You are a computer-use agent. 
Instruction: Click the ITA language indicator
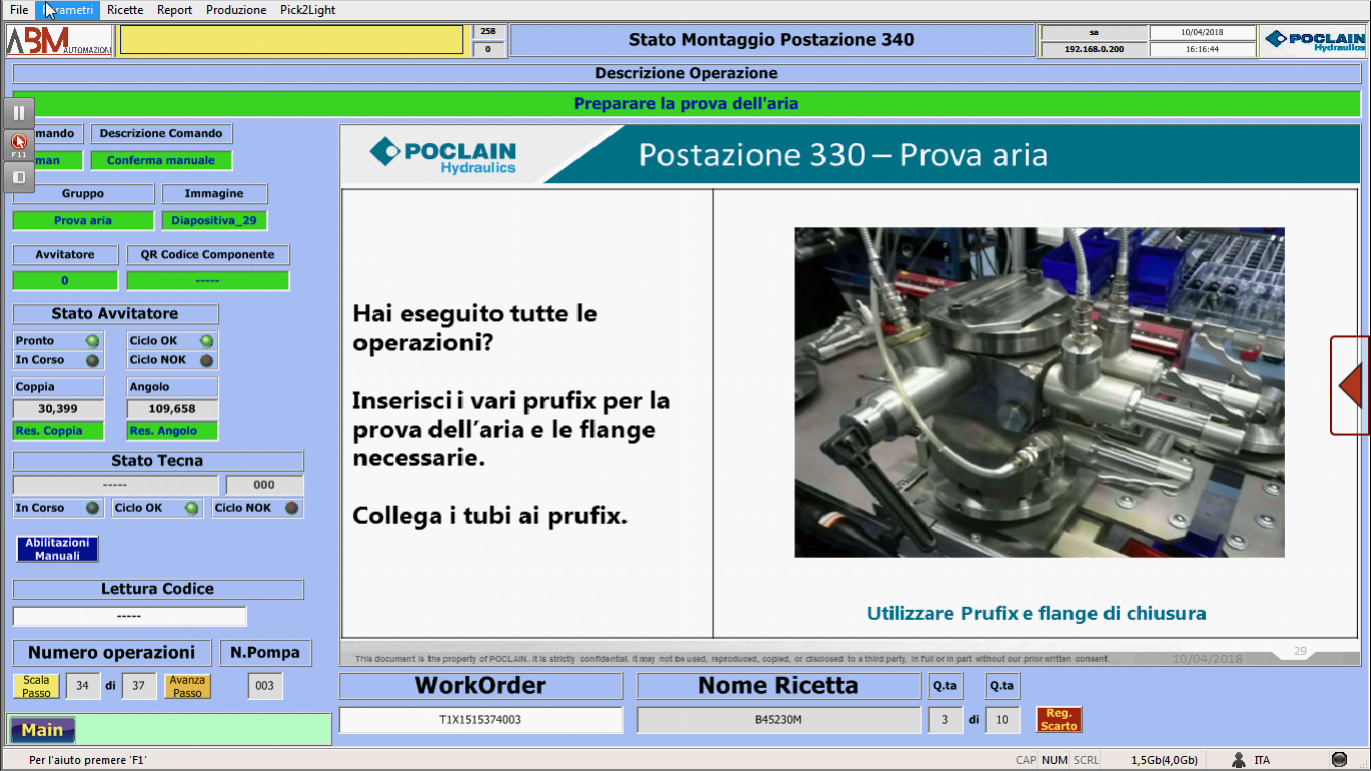pyautogui.click(x=1262, y=760)
